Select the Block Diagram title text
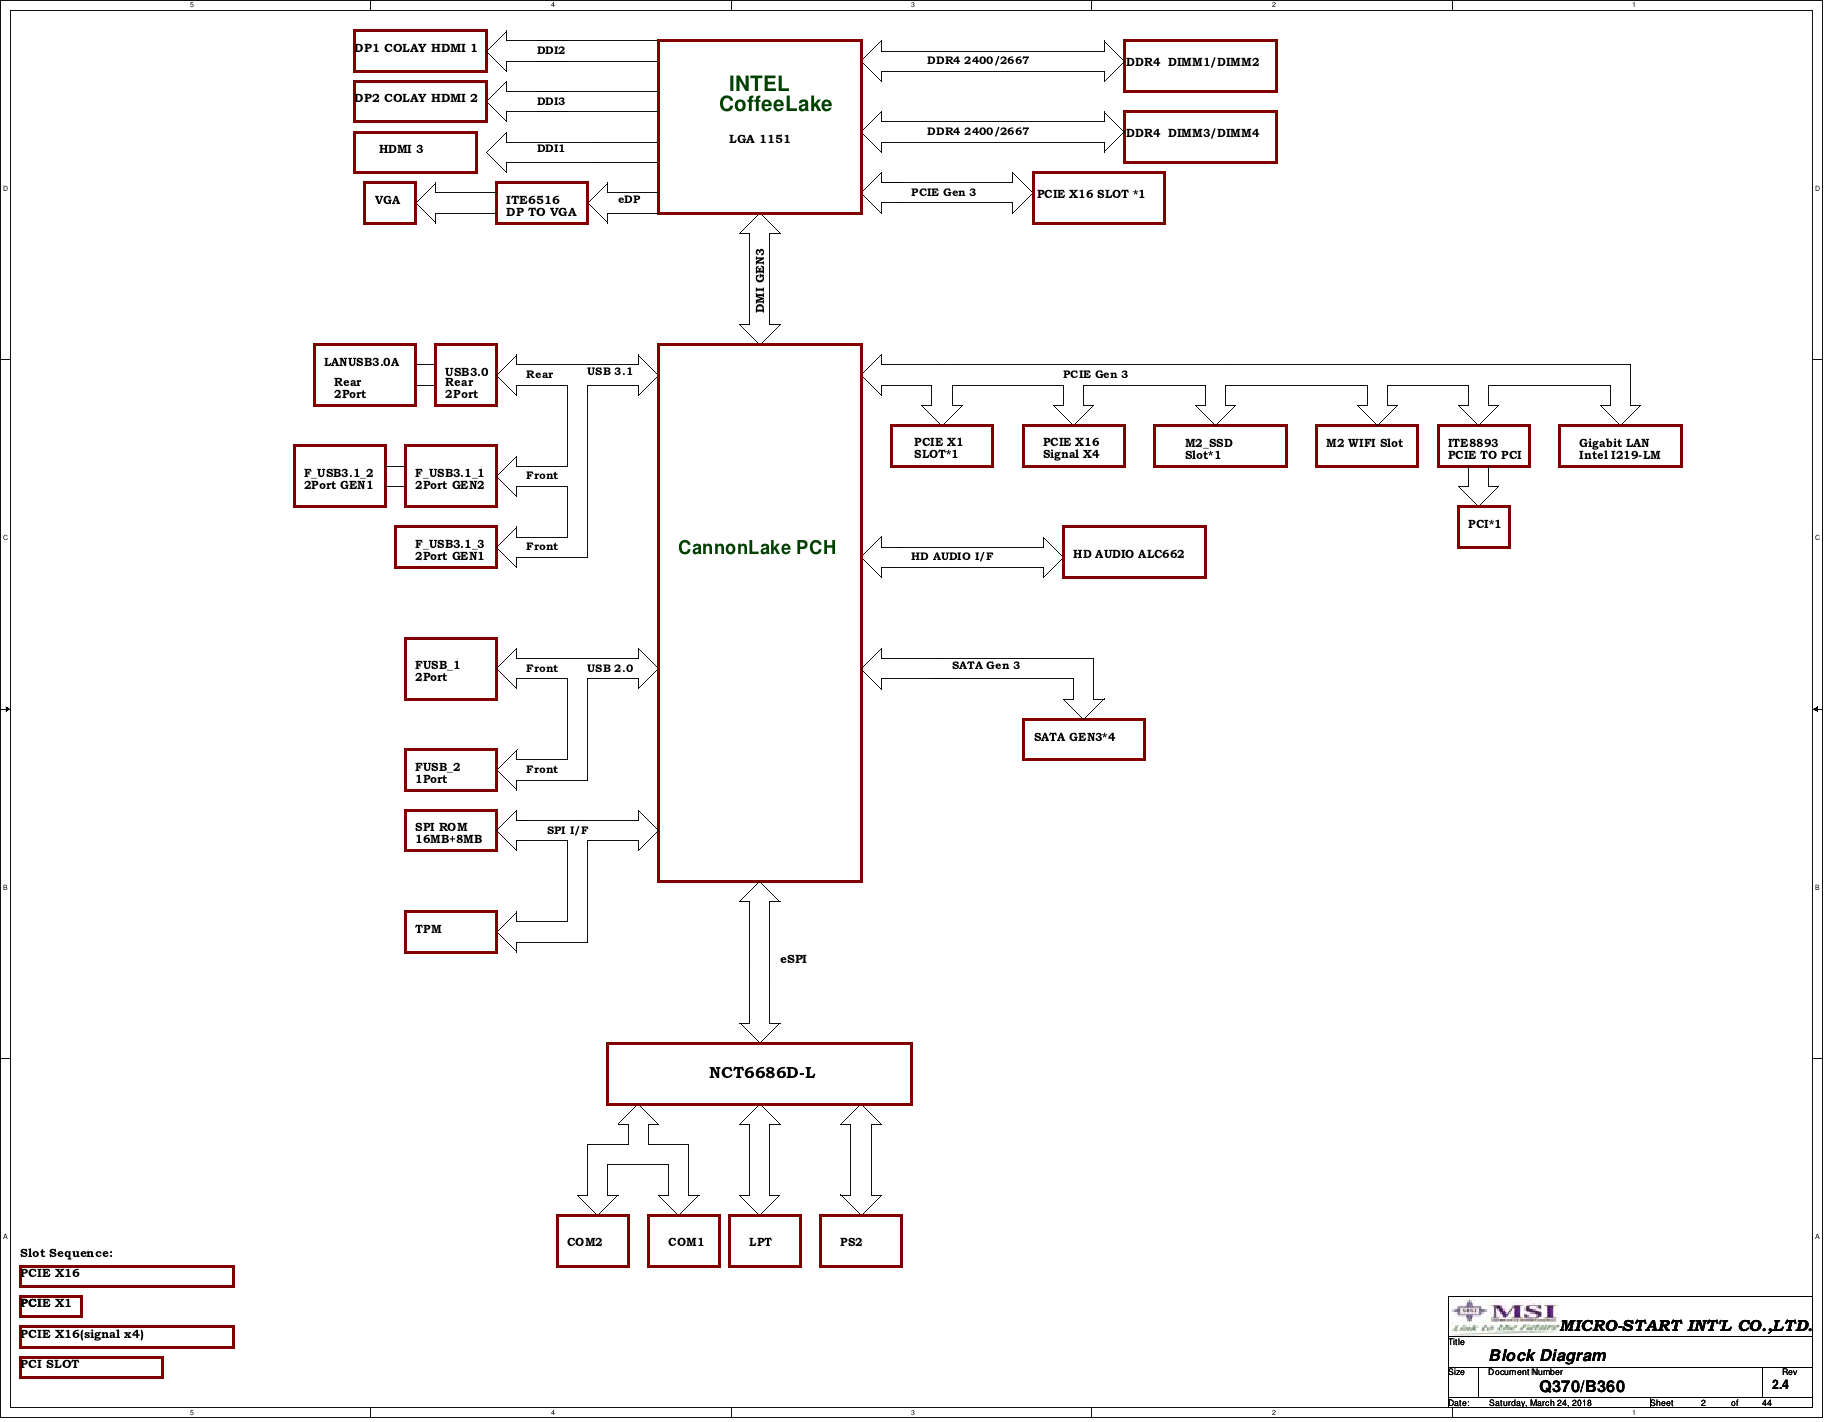1825x1422 pixels. pyautogui.click(x=1547, y=1356)
